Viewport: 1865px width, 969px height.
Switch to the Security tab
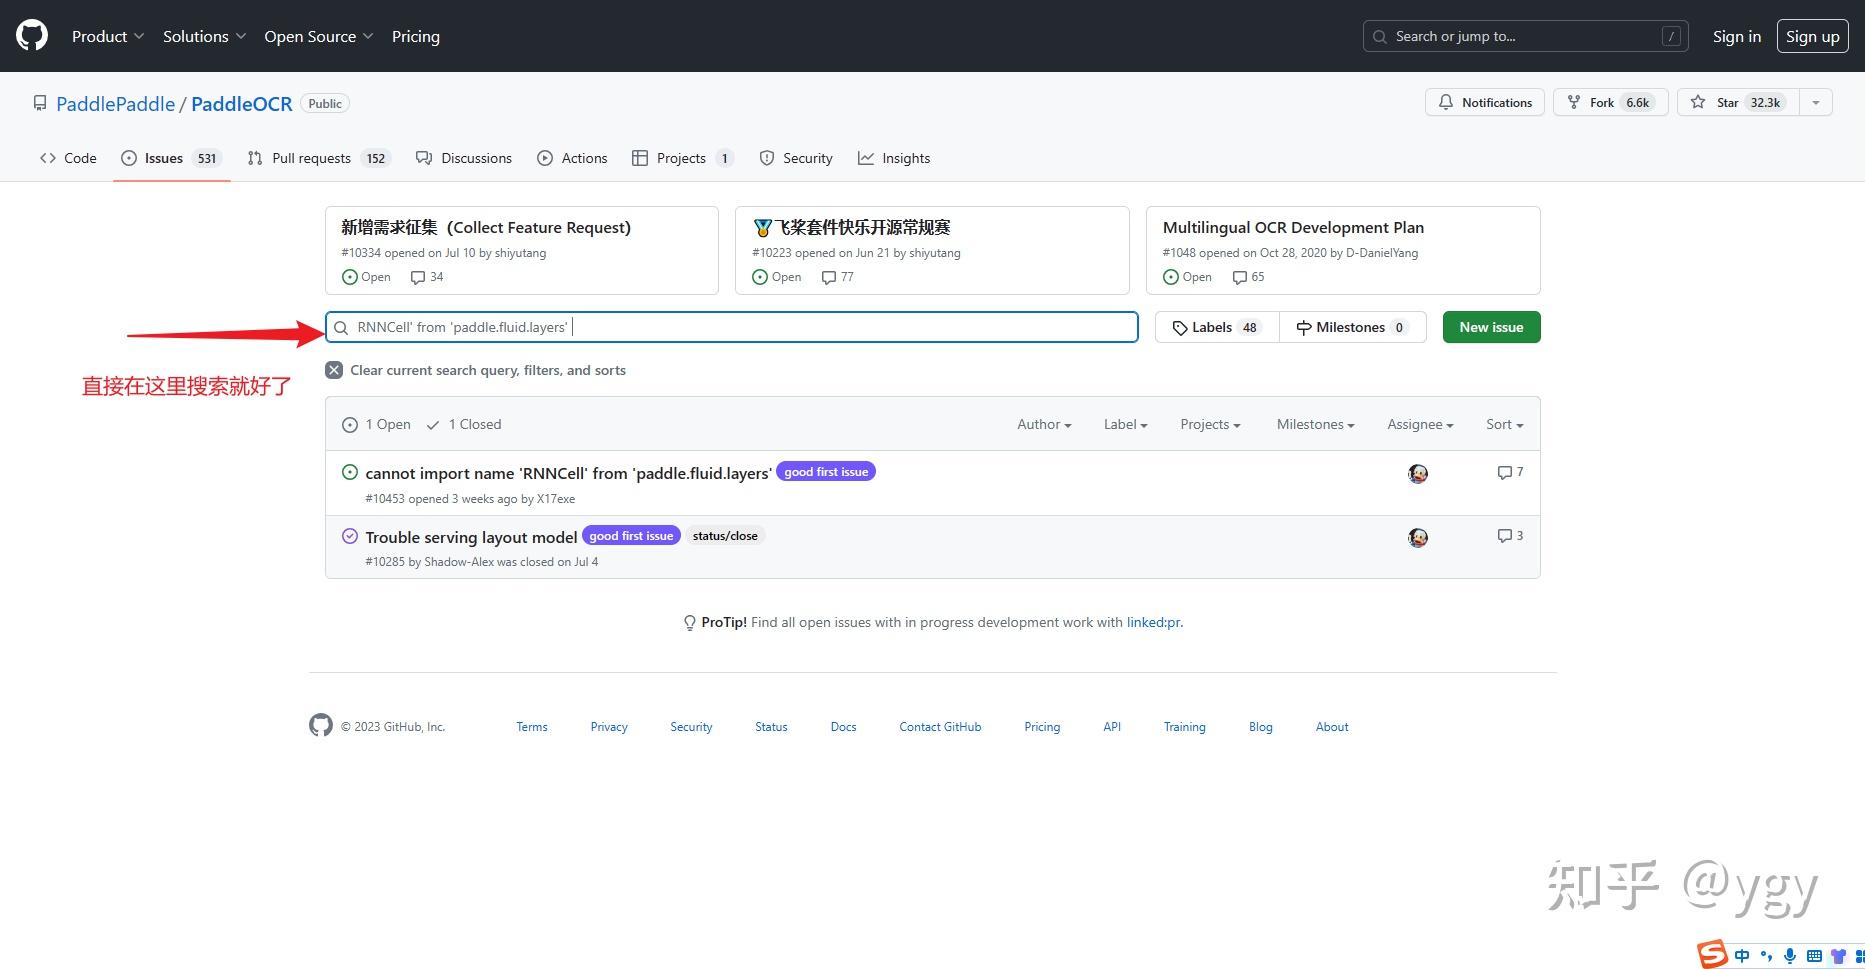click(x=796, y=158)
